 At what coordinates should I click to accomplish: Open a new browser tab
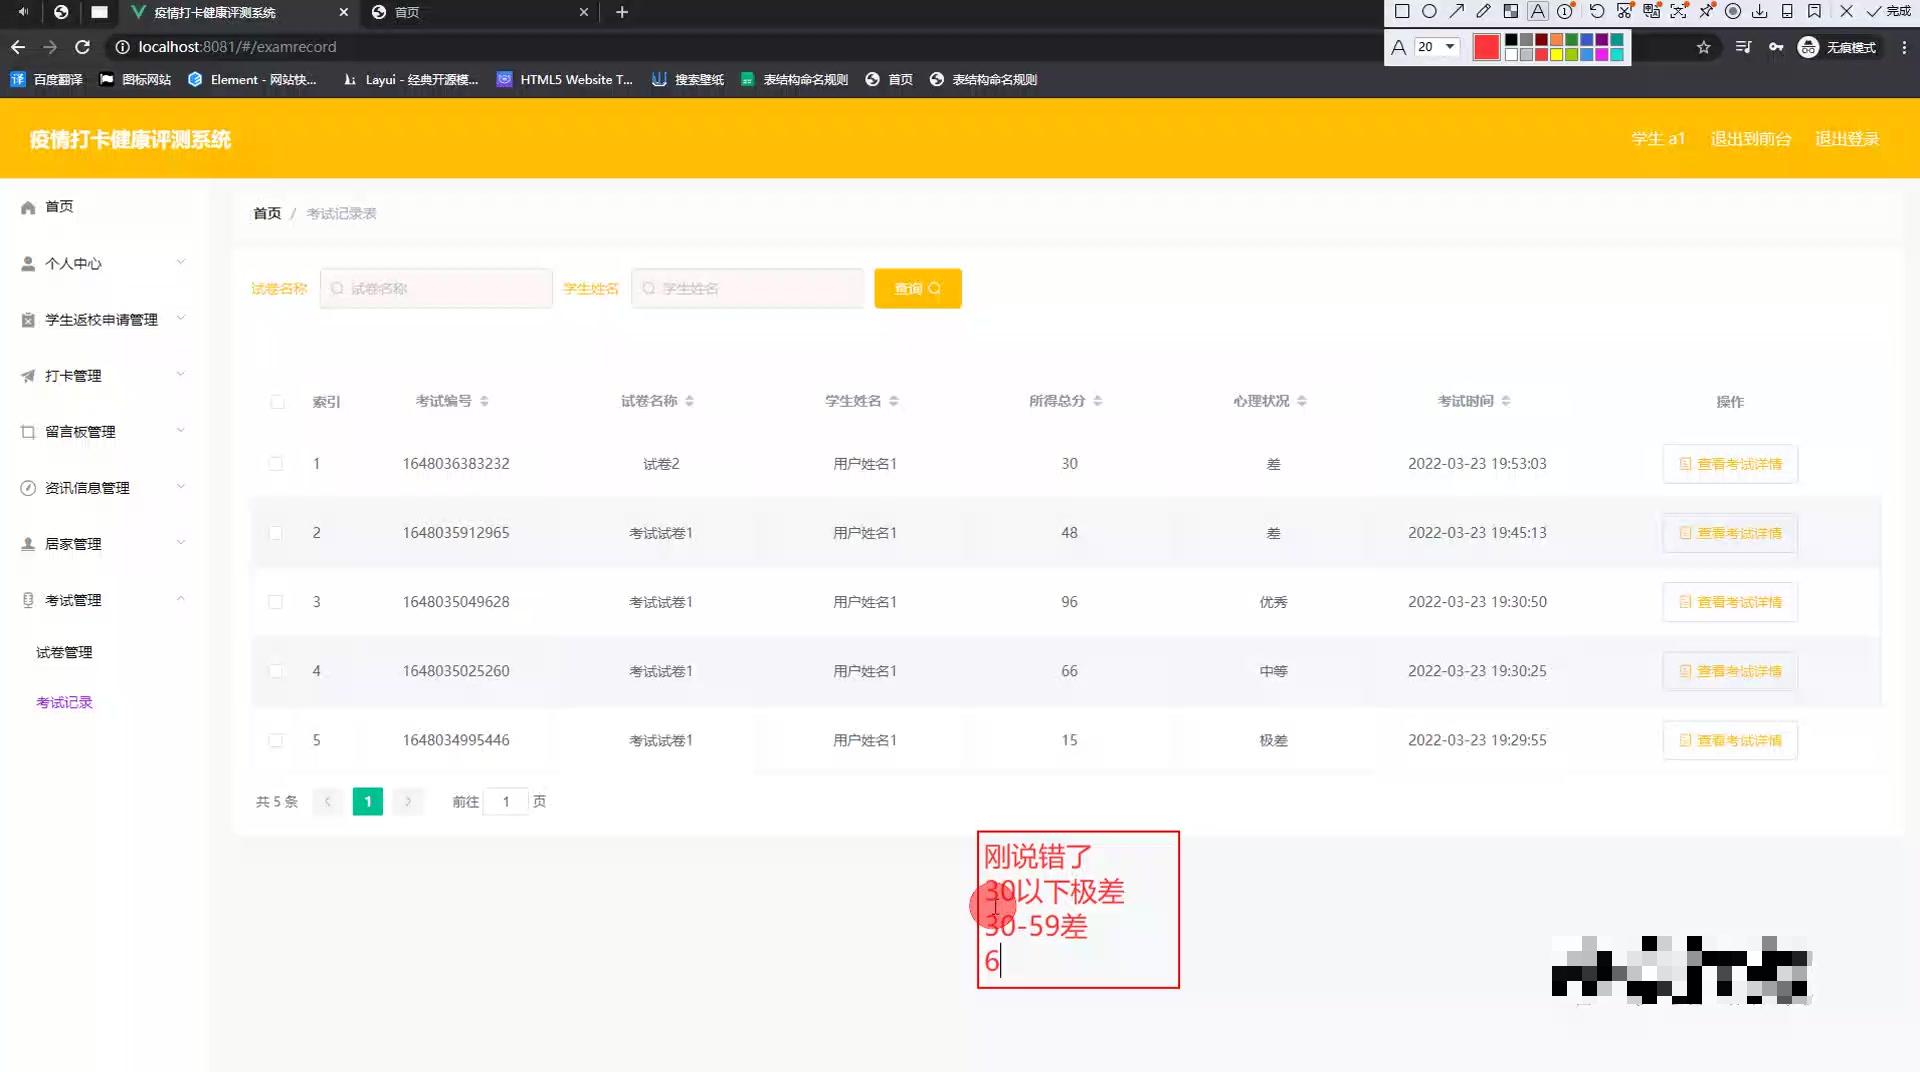click(x=622, y=12)
